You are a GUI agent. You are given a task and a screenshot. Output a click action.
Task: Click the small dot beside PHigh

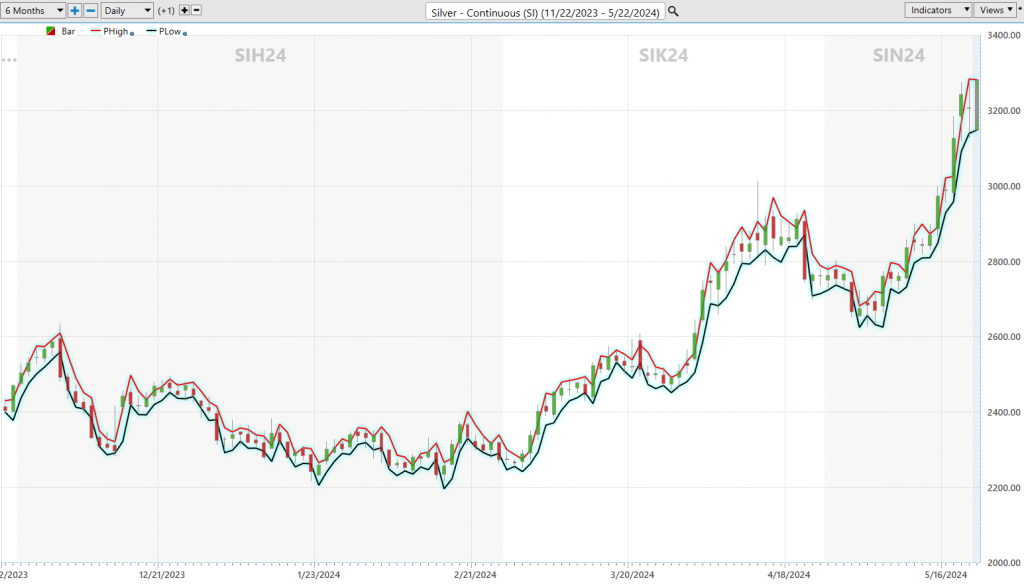pos(132,33)
